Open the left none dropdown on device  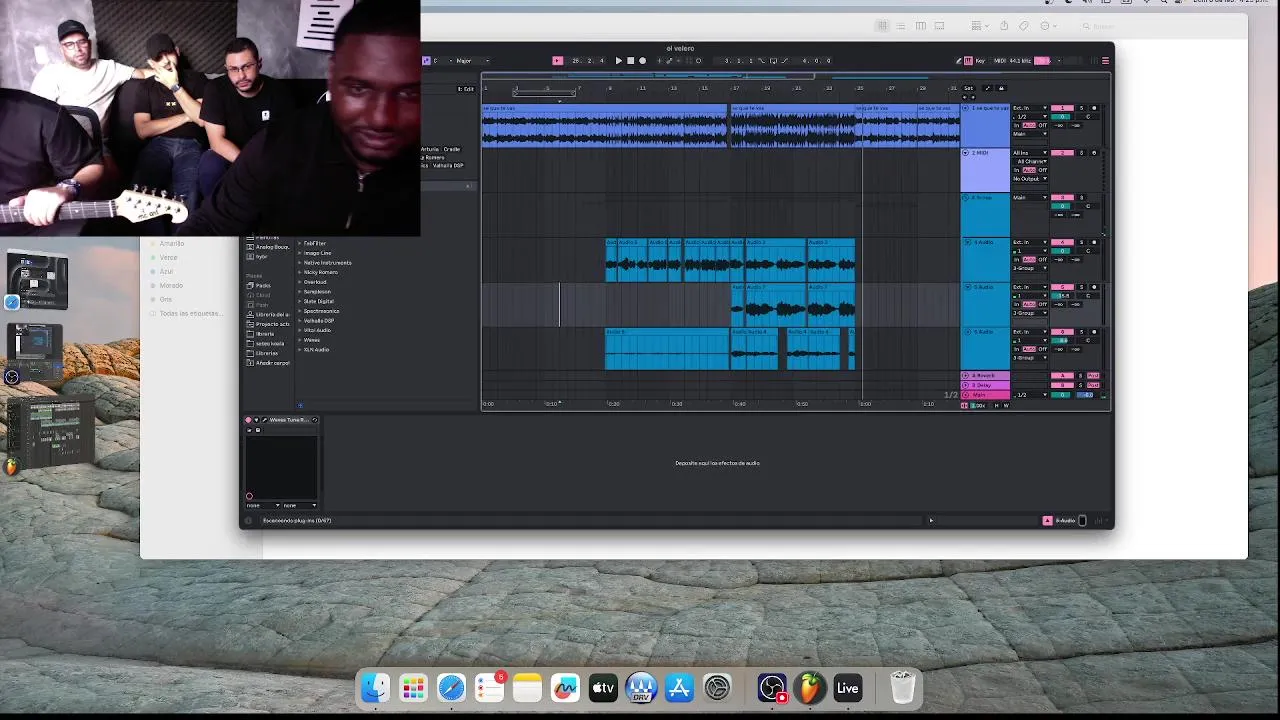[263, 505]
